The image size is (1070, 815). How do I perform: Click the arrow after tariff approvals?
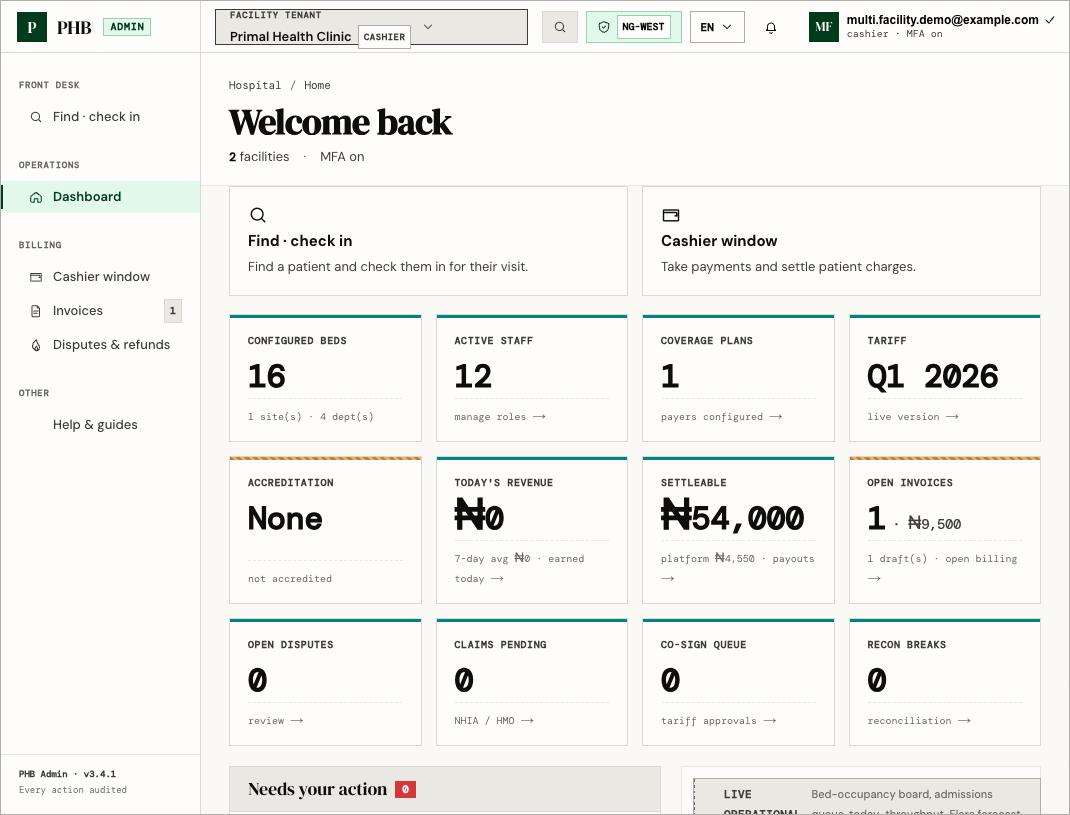tap(770, 721)
